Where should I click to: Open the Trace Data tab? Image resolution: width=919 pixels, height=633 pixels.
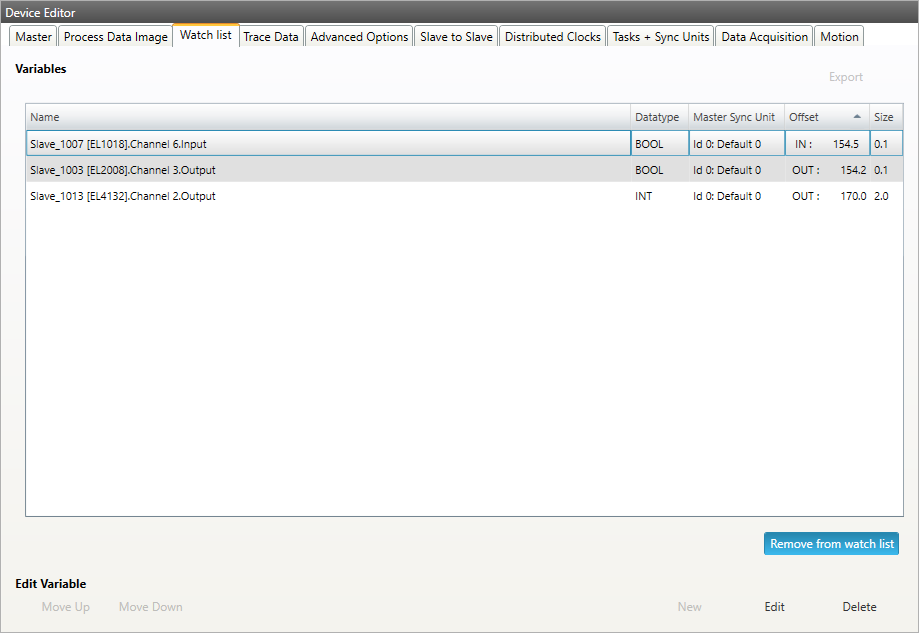[x=271, y=37]
